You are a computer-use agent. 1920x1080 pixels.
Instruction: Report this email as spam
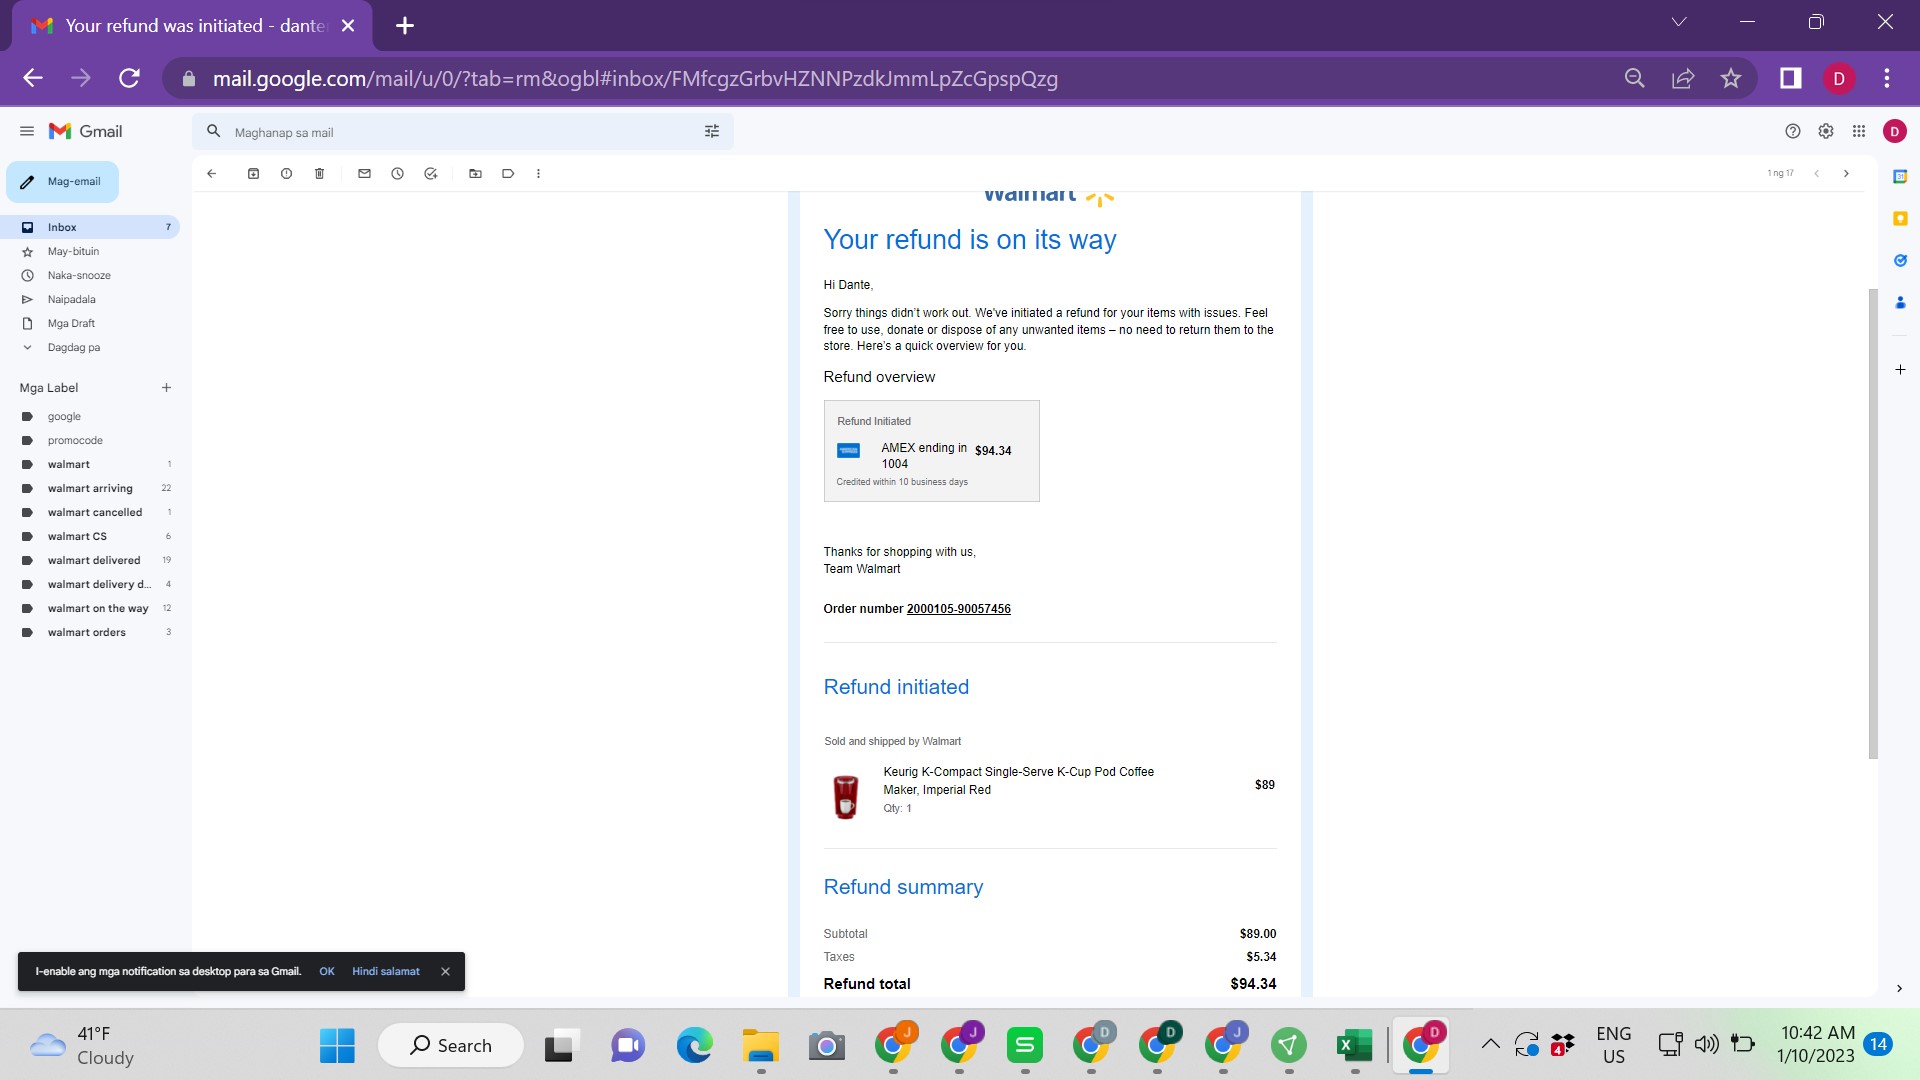pyautogui.click(x=286, y=174)
